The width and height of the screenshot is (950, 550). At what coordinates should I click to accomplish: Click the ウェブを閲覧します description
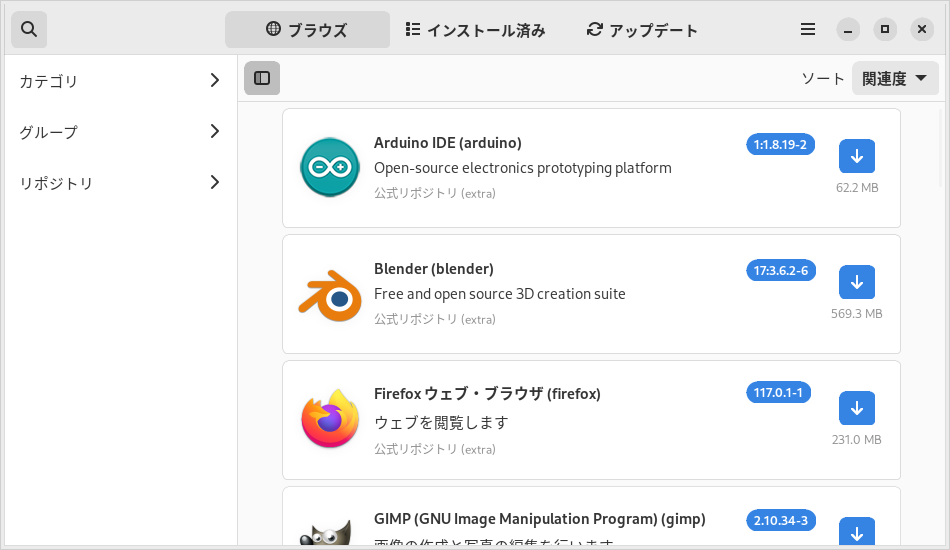441,422
